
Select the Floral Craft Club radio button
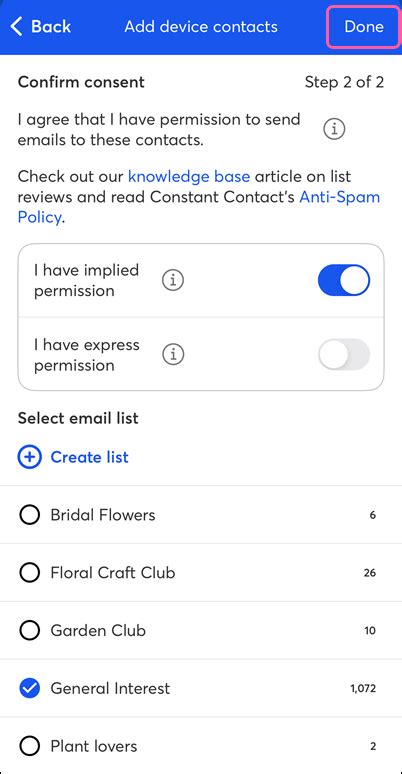30,573
